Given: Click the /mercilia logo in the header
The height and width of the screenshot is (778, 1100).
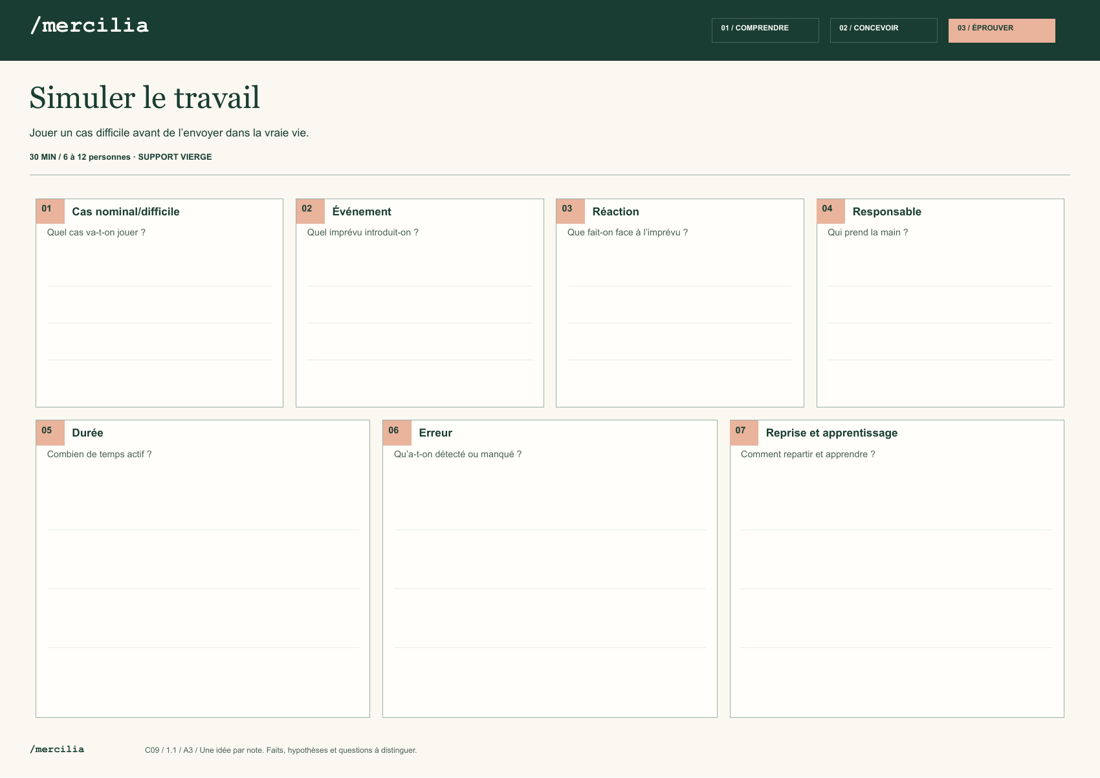Looking at the screenshot, I should point(89,26).
